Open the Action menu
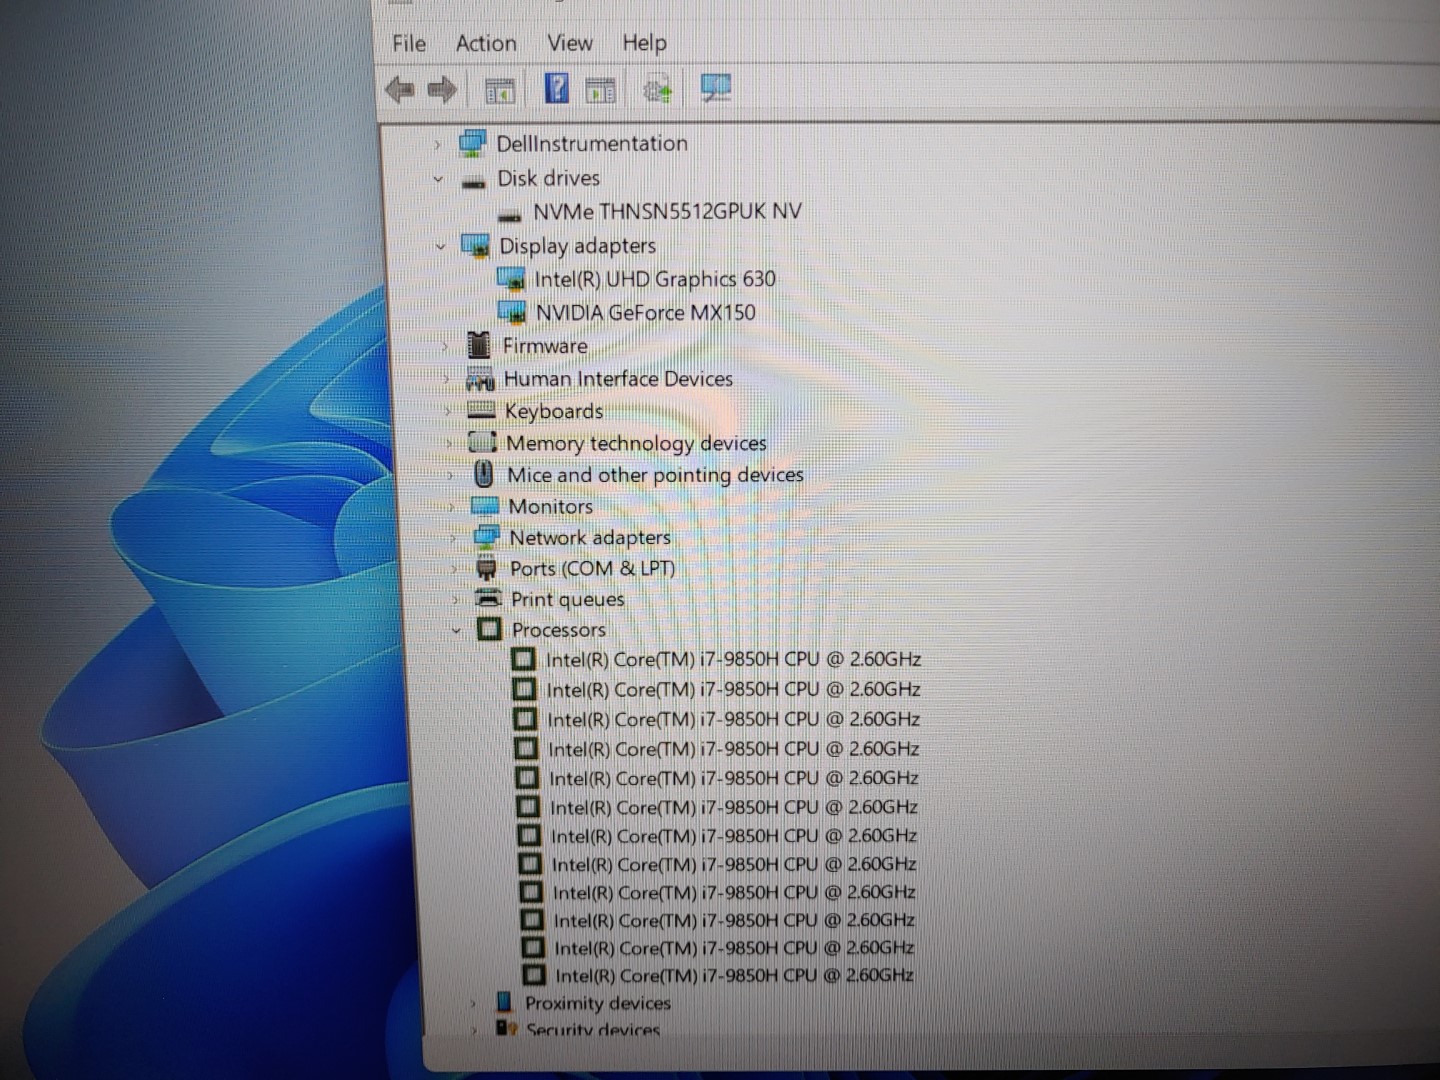The image size is (1440, 1080). pos(486,43)
